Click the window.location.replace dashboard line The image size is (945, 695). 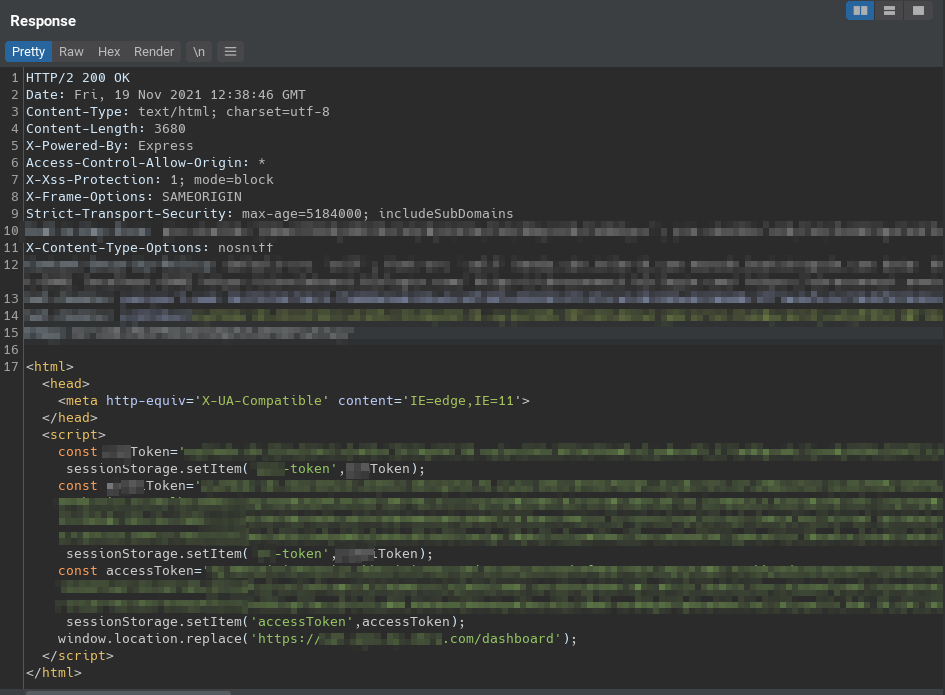[x=317, y=638]
